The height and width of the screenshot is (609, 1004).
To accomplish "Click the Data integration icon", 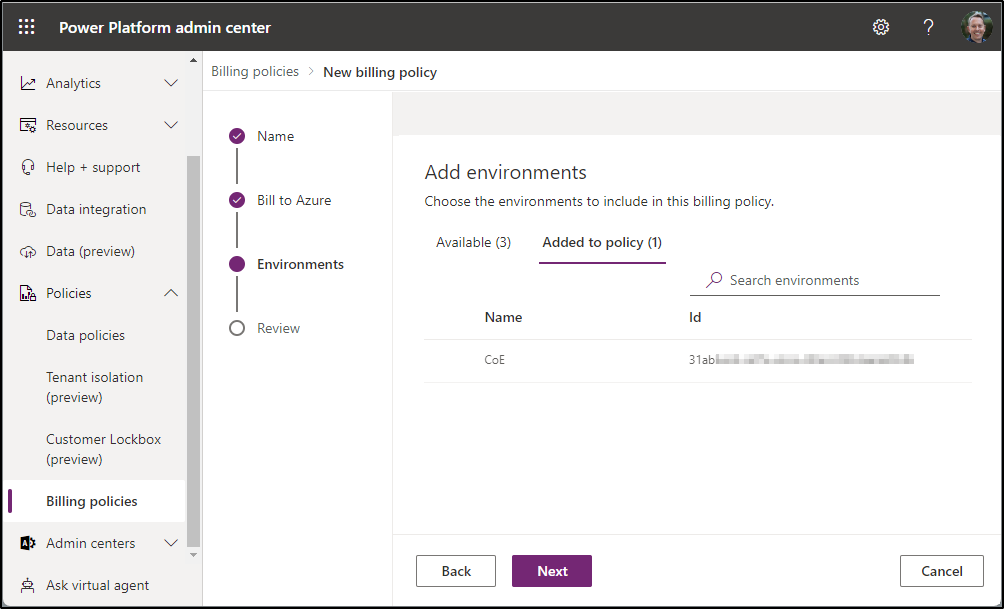I will pos(28,209).
